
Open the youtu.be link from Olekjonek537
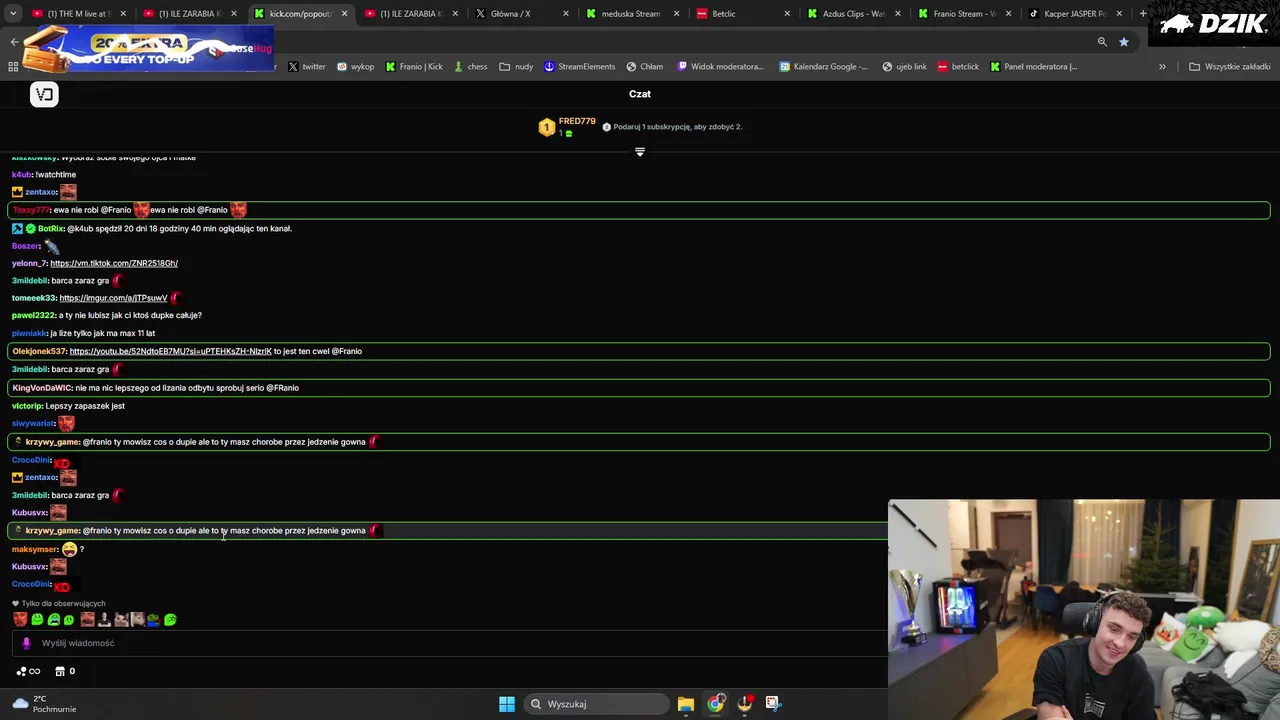(x=170, y=351)
